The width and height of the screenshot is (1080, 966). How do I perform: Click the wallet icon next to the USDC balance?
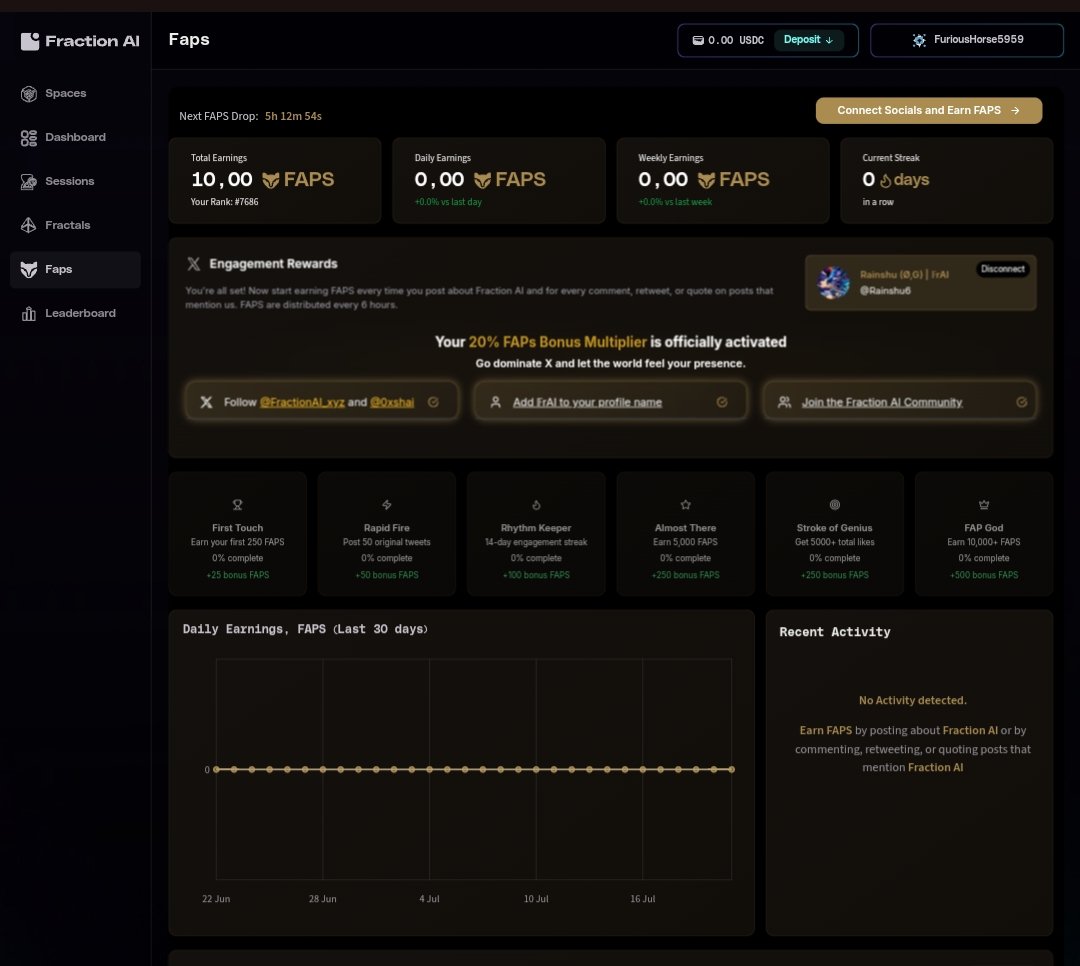coord(698,40)
